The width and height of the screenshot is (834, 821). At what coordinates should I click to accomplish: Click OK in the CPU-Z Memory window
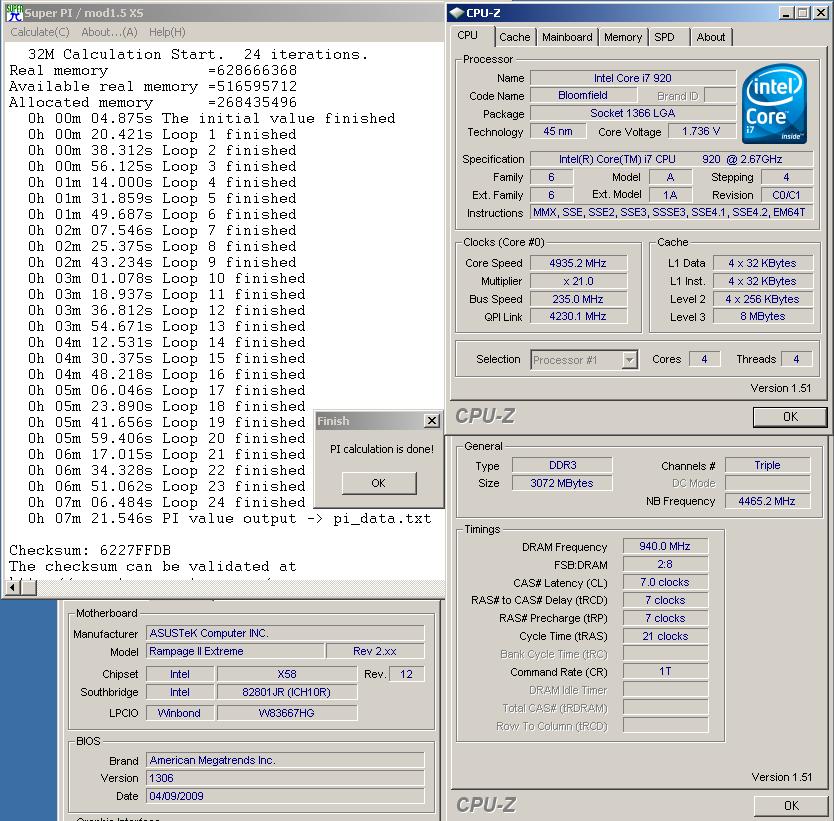point(791,806)
